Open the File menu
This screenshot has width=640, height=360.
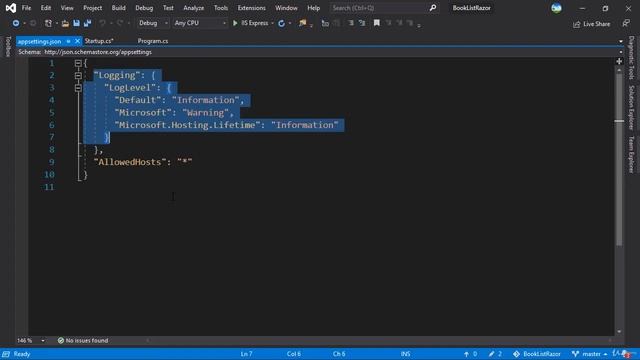[x=26, y=8]
